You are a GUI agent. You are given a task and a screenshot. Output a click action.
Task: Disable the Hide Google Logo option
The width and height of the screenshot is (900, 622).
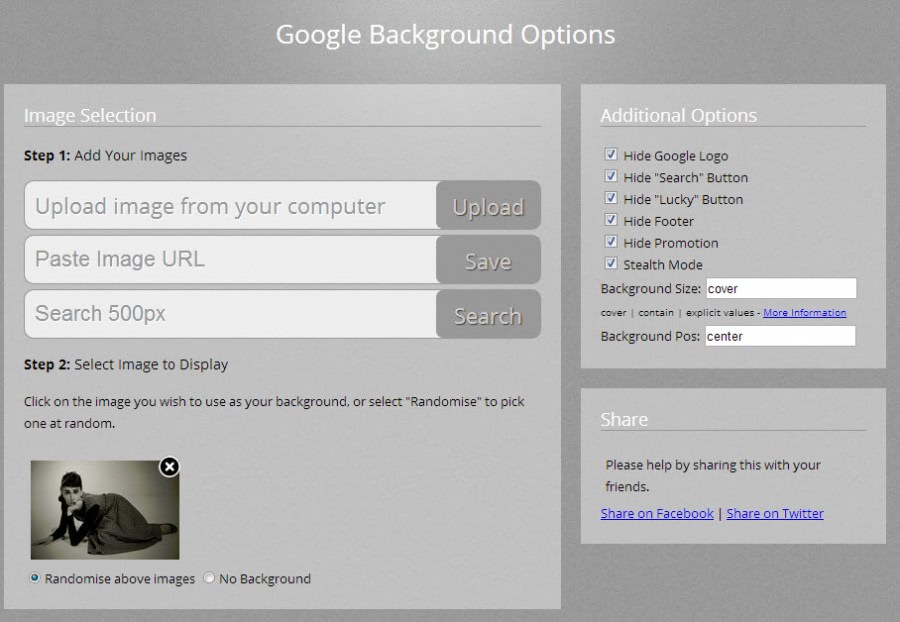pyautogui.click(x=610, y=153)
